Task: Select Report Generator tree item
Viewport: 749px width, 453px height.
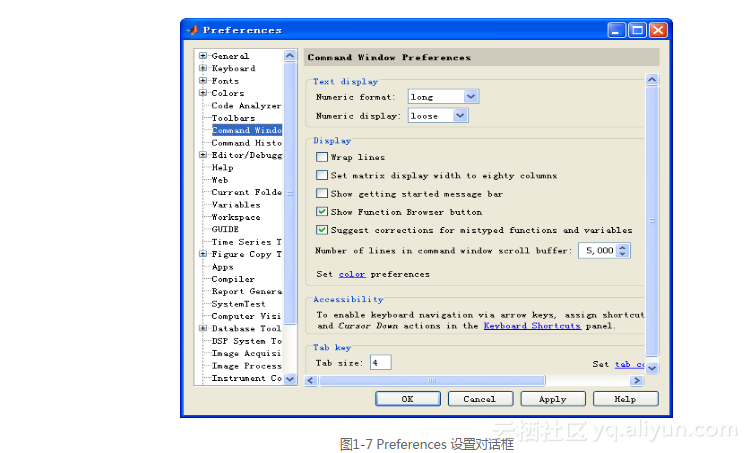Action: point(246,291)
